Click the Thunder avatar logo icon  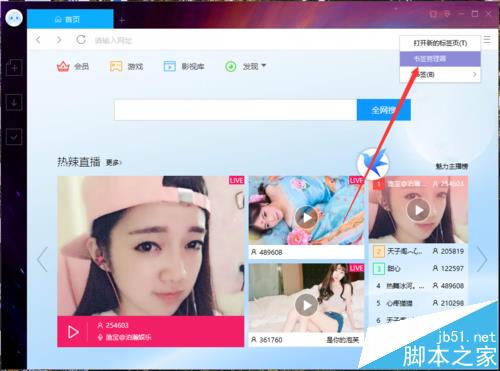[x=14, y=17]
